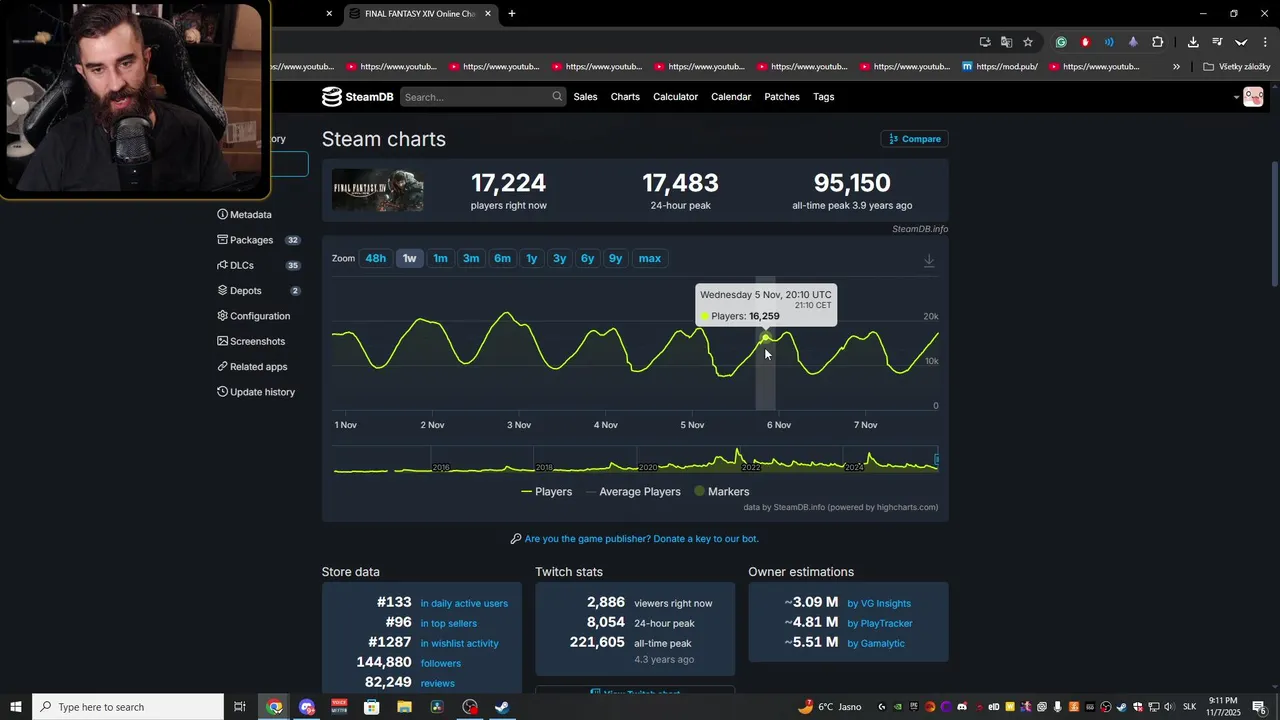Set chart zoom to 3m
Image resolution: width=1280 pixels, height=720 pixels.
[471, 258]
